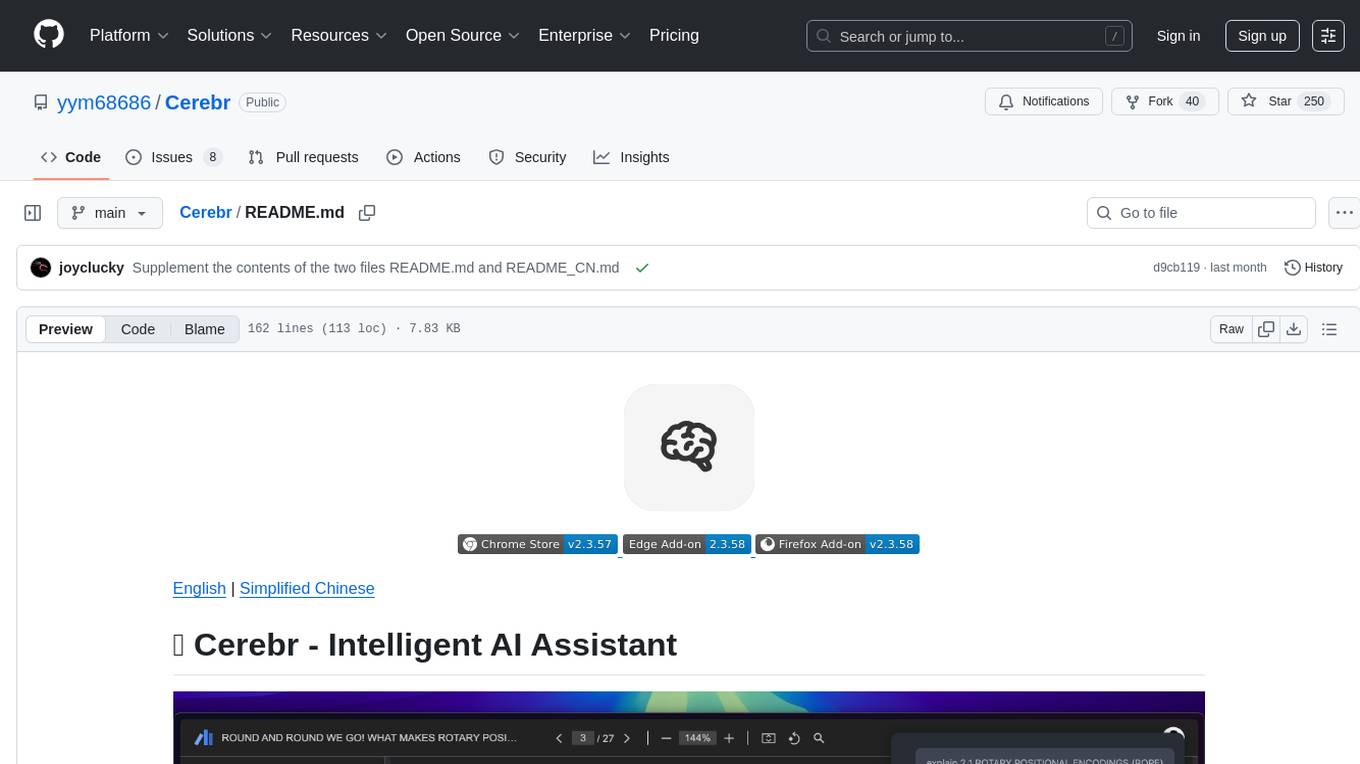Open the more file actions ellipsis menu
The height and width of the screenshot is (764, 1360).
[1344, 213]
